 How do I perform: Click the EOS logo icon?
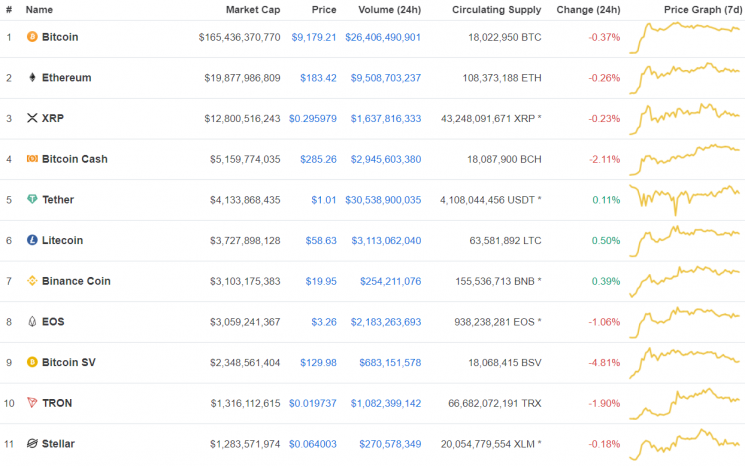[x=32, y=322]
